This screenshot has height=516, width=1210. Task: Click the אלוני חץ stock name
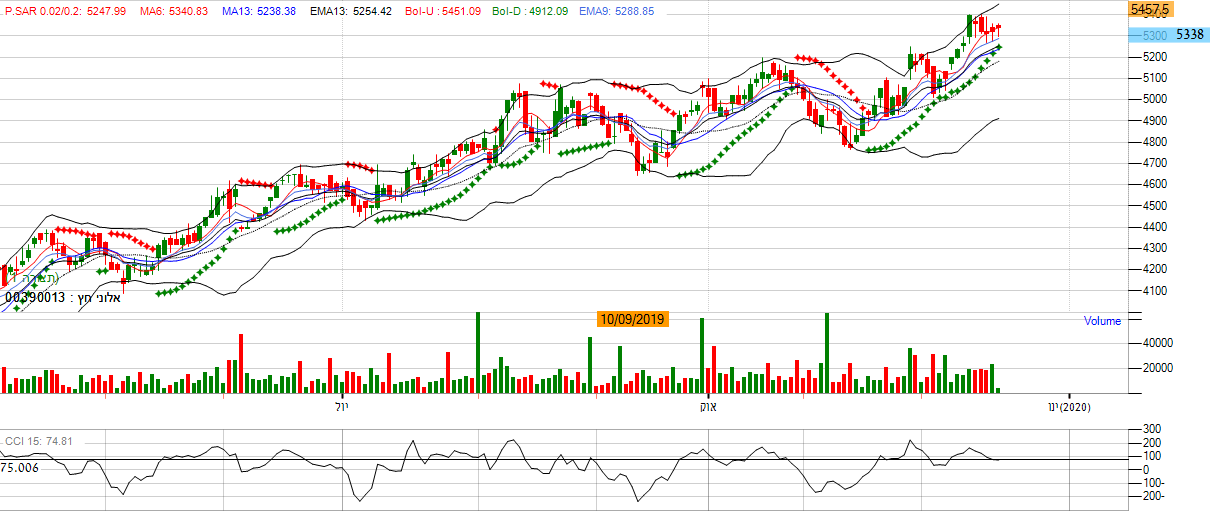pos(98,297)
